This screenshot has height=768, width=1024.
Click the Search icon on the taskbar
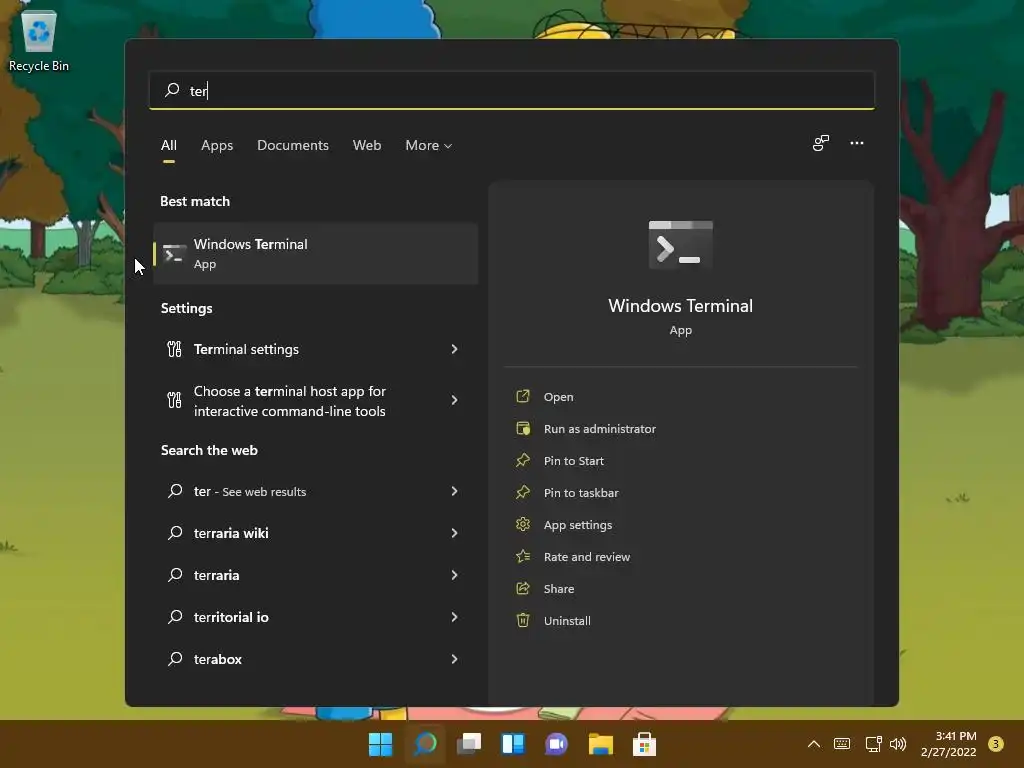tap(425, 744)
